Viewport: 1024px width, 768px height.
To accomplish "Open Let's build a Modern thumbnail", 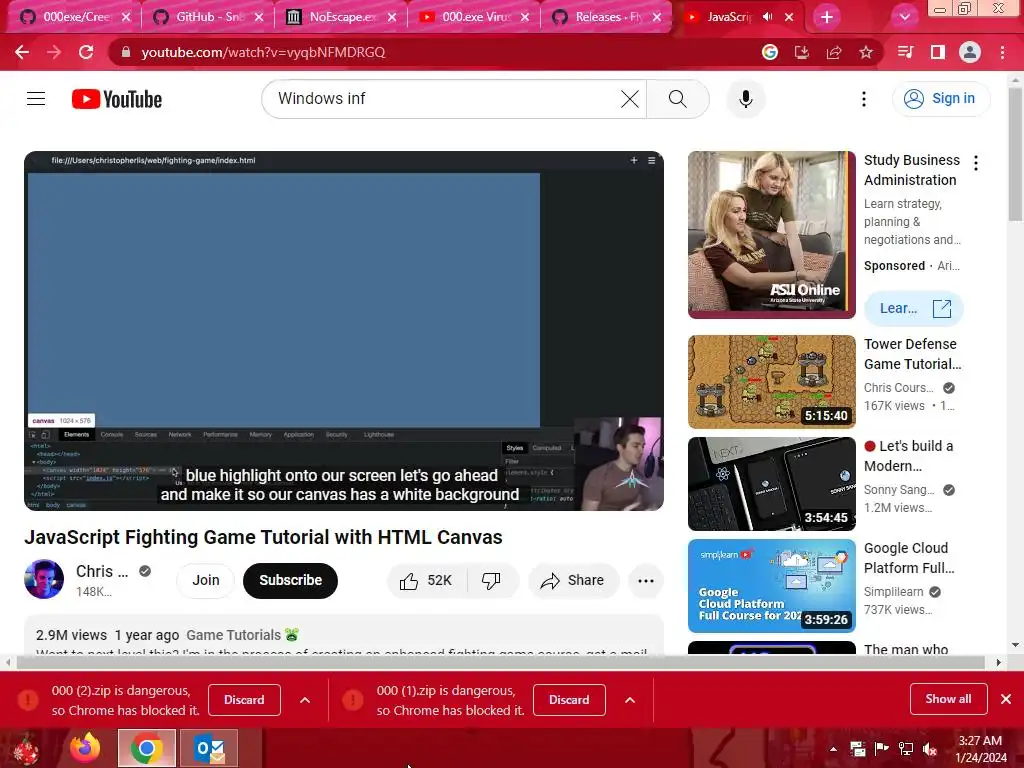I will [x=771, y=484].
